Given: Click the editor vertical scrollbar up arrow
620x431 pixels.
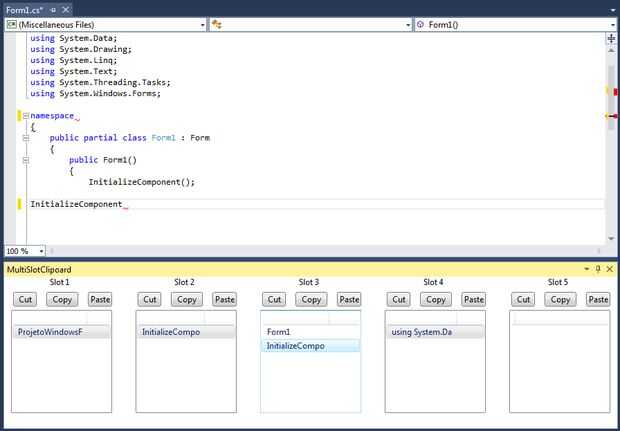Looking at the screenshot, I should pyautogui.click(x=611, y=51).
